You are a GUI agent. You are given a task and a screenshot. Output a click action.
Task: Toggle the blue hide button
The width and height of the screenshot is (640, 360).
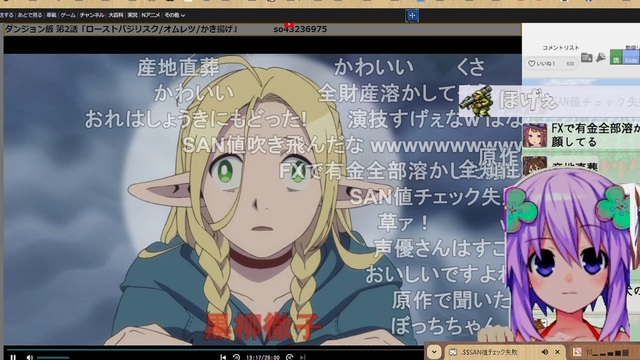pyautogui.click(x=631, y=58)
